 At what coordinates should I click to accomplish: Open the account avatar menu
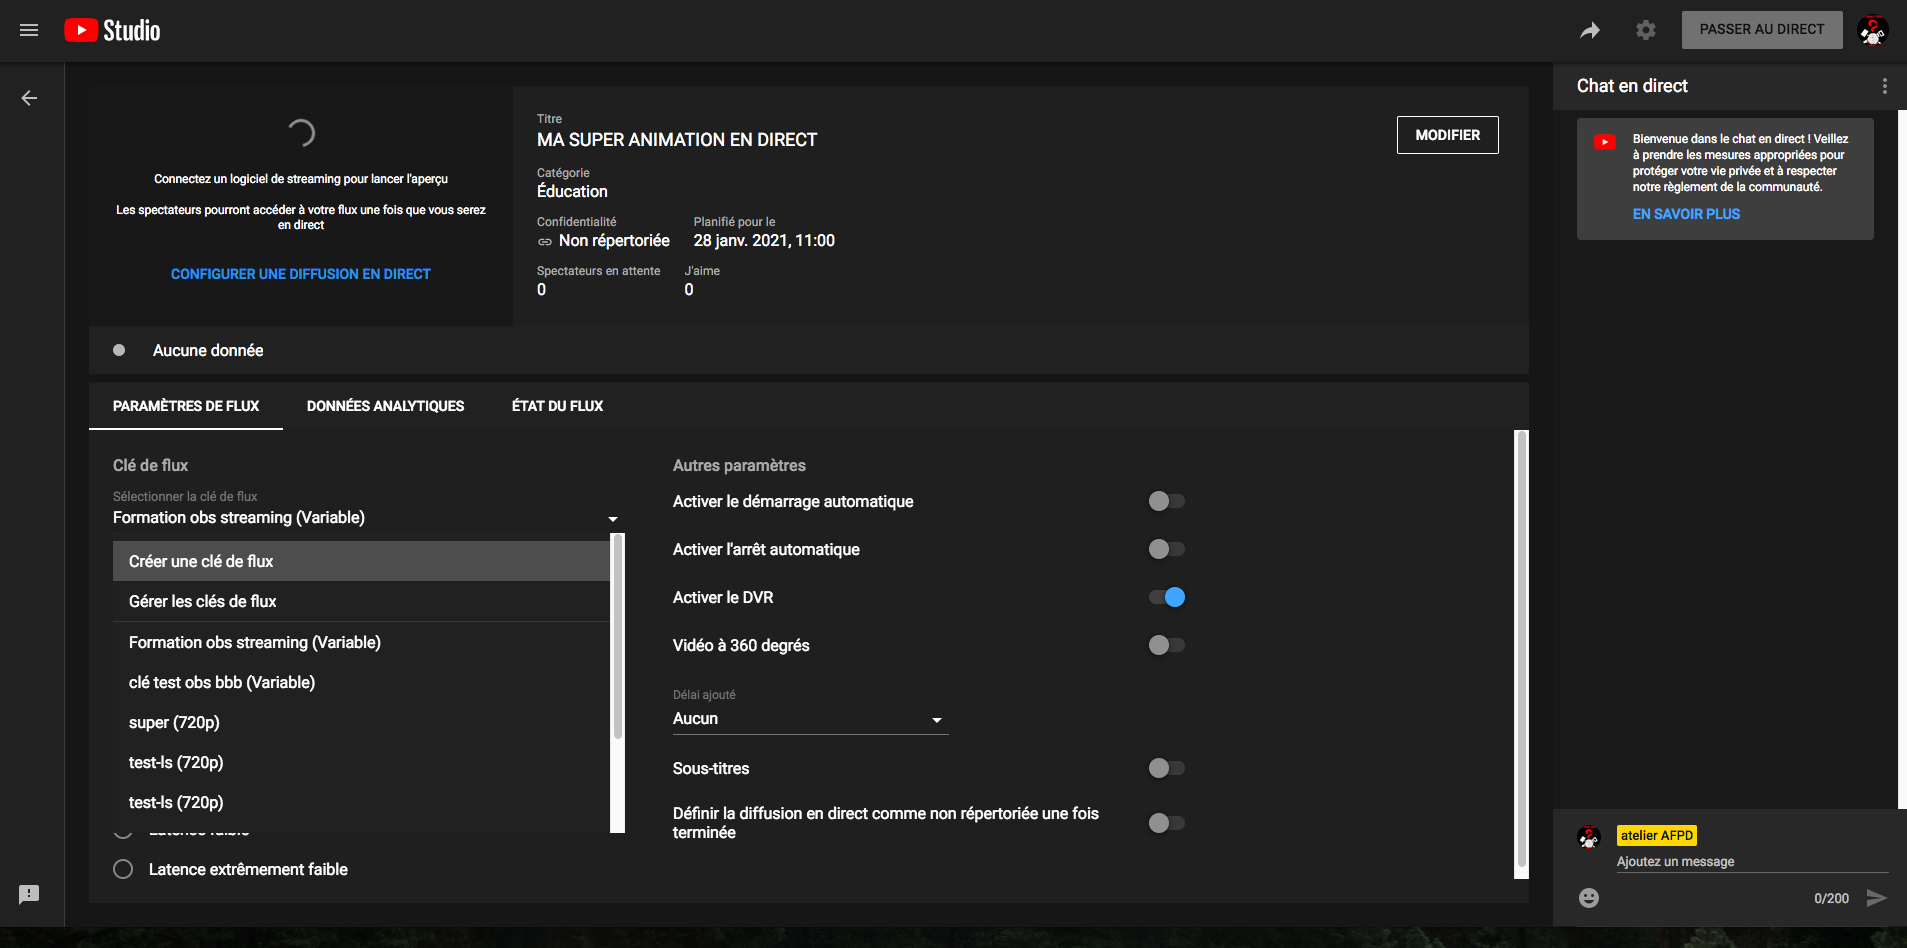coord(1872,30)
